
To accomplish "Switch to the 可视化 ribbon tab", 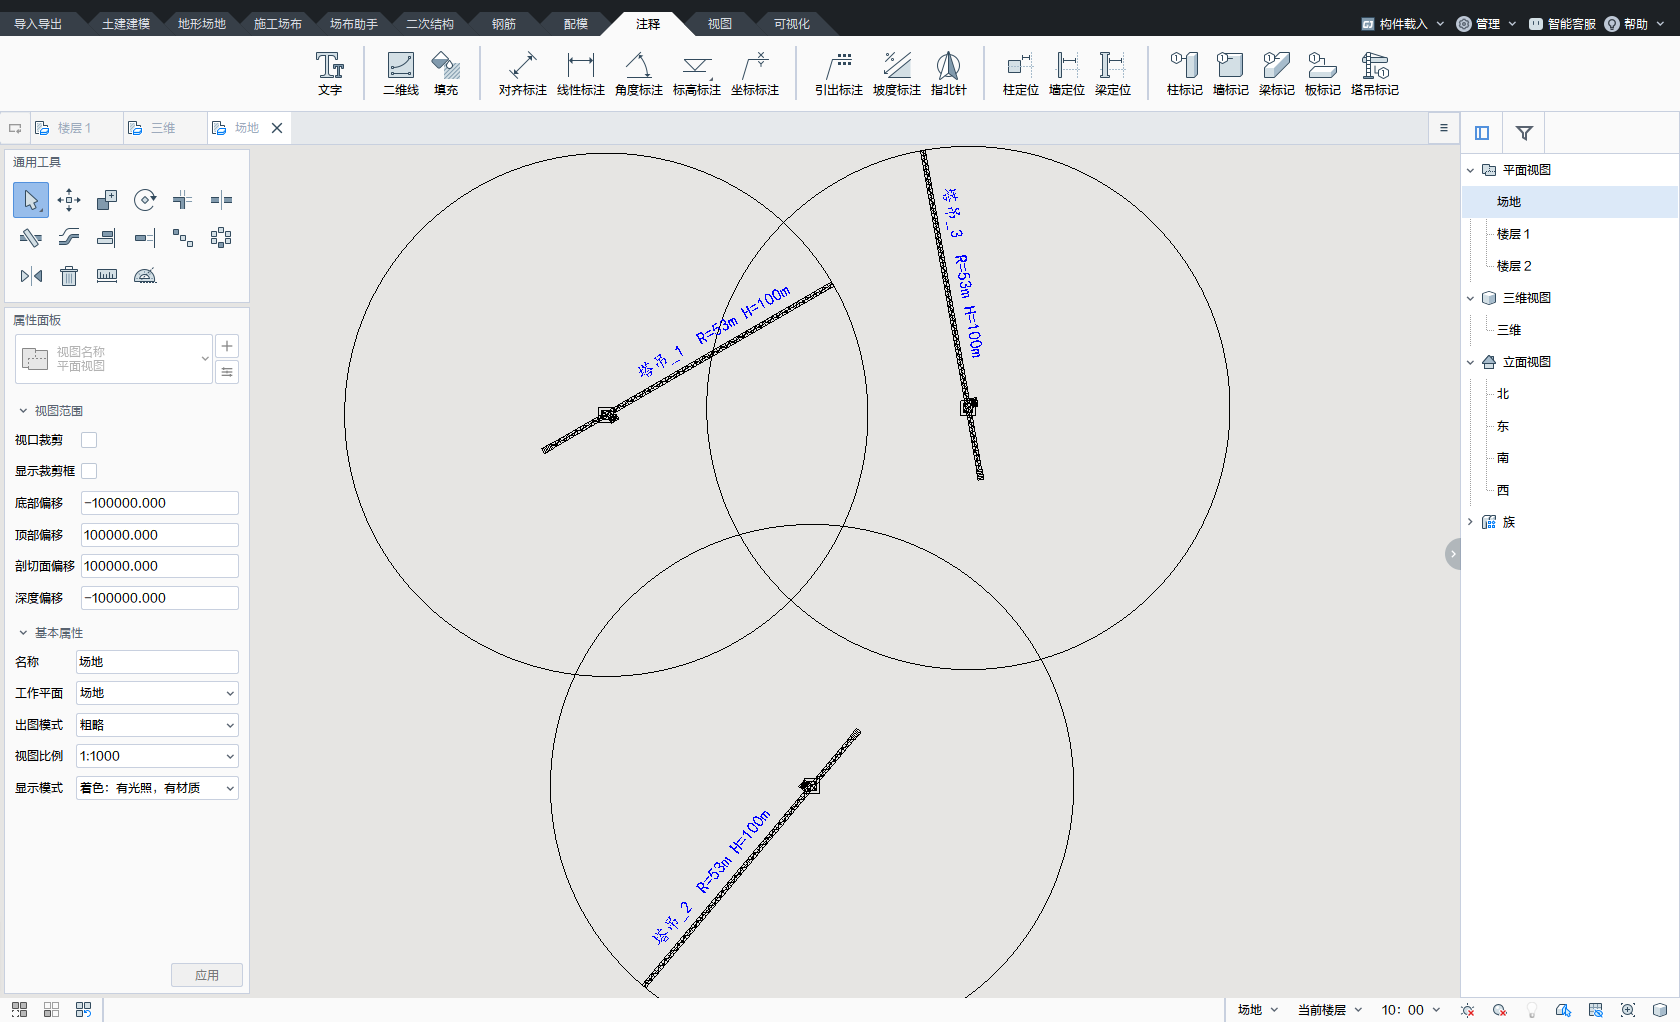I will [792, 24].
